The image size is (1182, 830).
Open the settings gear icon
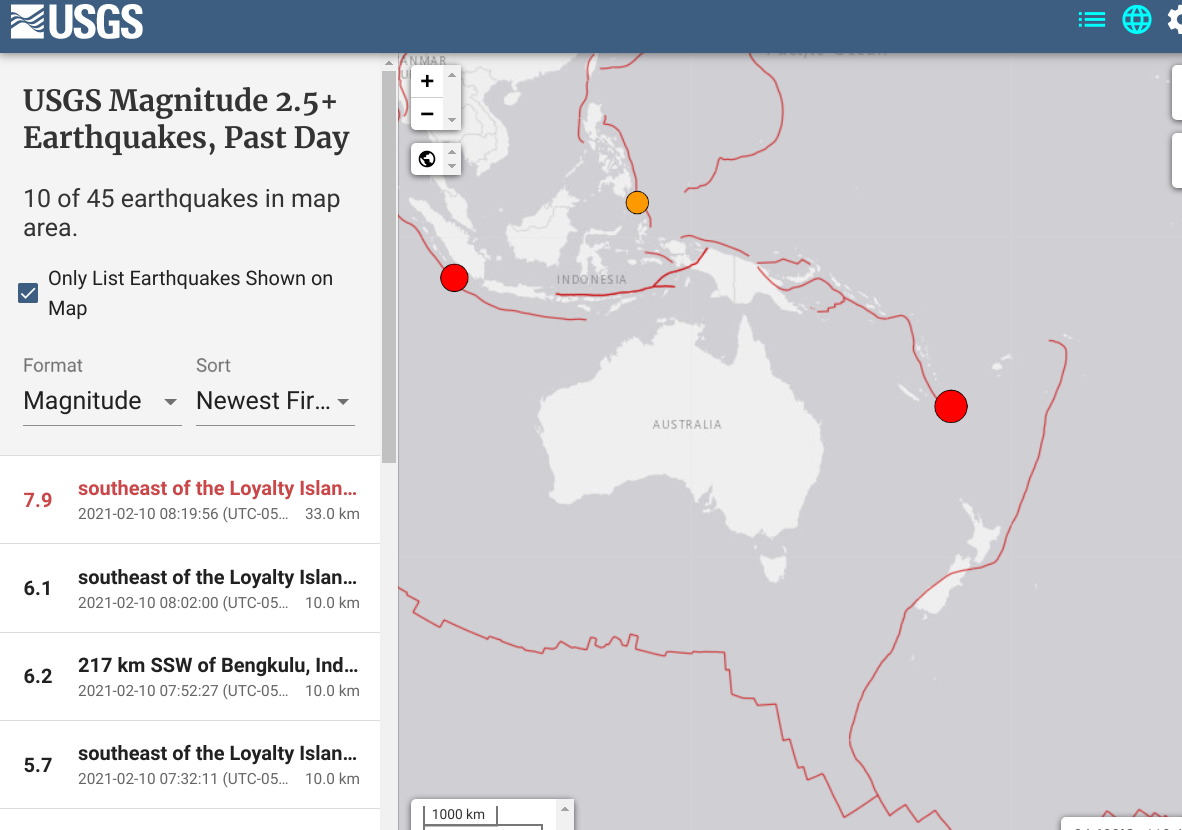click(x=1174, y=20)
